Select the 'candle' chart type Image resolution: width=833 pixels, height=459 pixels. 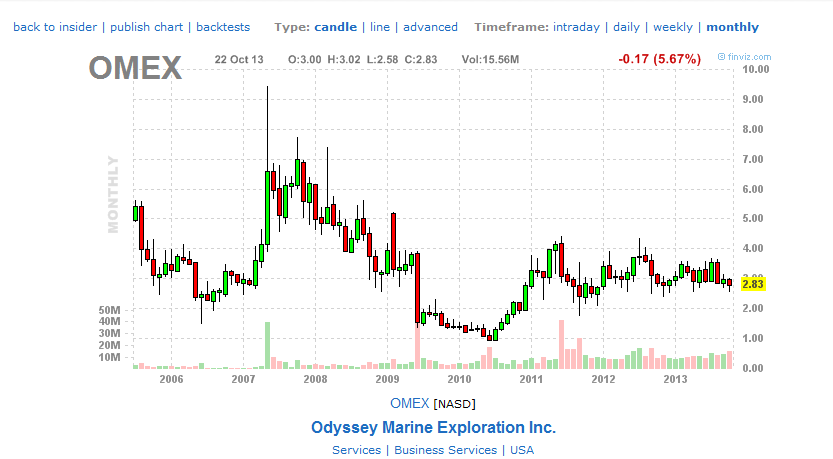tap(335, 27)
